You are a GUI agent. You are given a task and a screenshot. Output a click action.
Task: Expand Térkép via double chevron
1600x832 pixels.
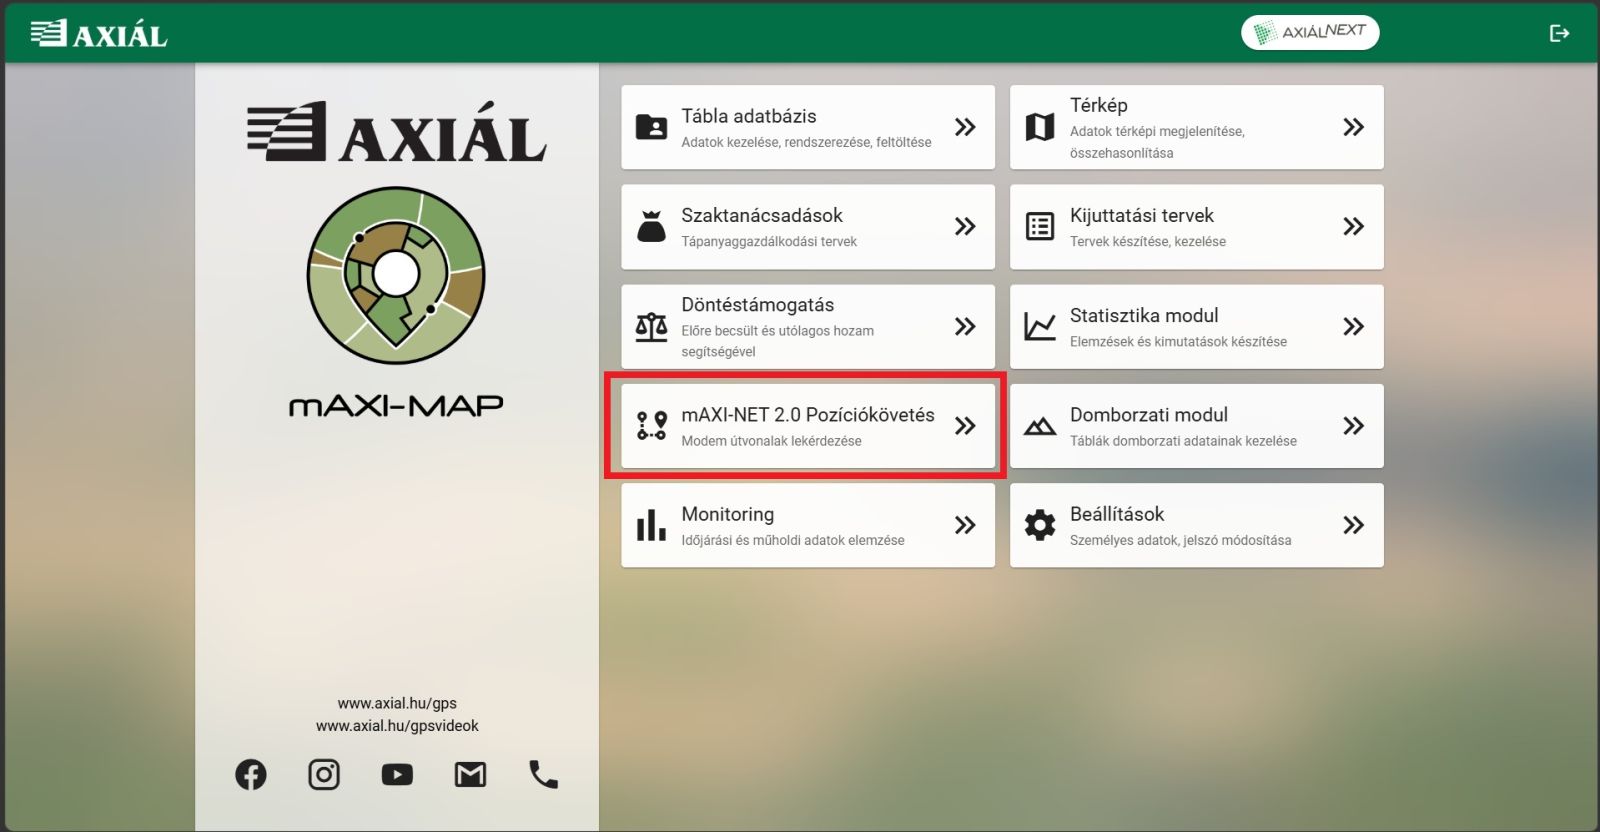click(x=1353, y=127)
